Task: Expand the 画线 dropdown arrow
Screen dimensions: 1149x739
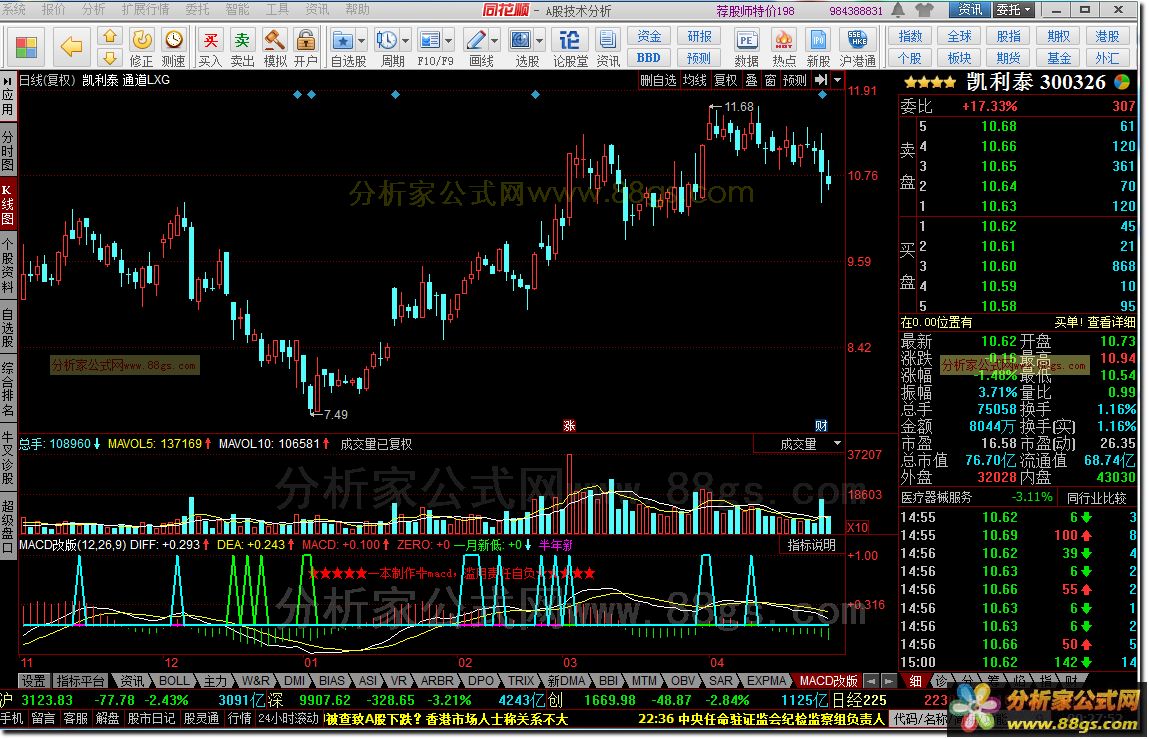Action: coord(495,40)
